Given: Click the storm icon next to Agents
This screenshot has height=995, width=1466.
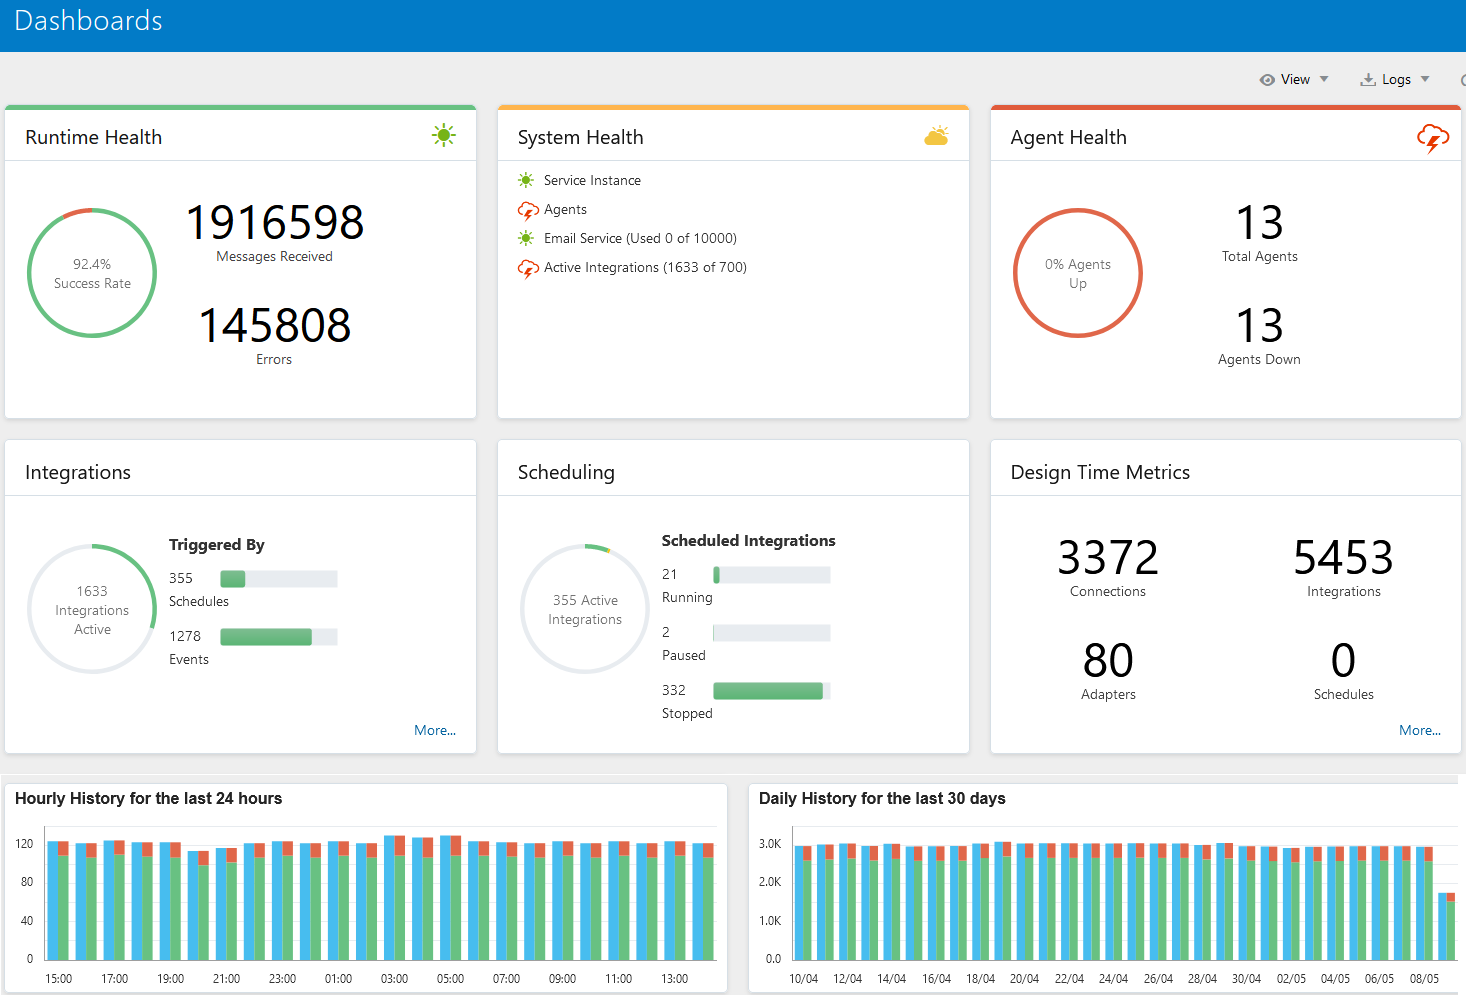Looking at the screenshot, I should pyautogui.click(x=527, y=210).
